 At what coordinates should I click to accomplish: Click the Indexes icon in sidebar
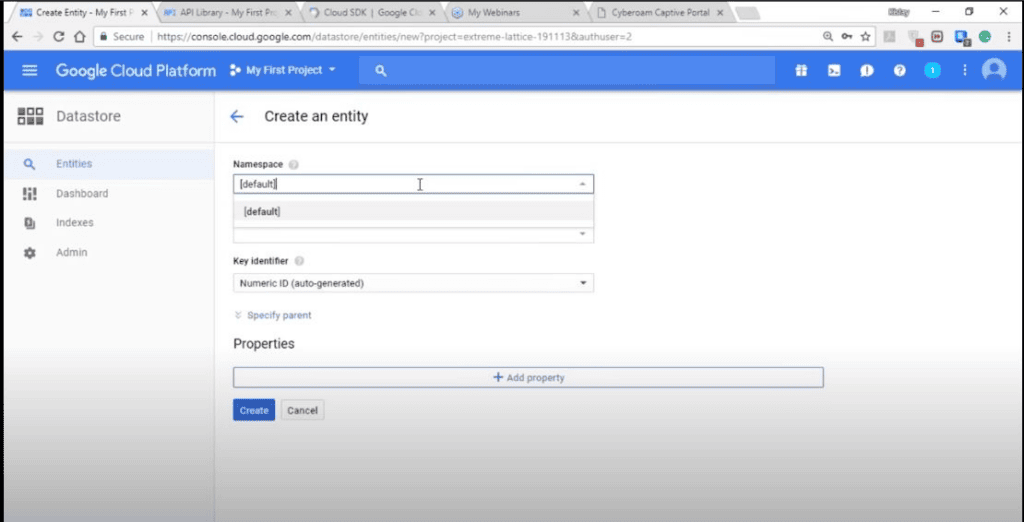[x=29, y=223]
